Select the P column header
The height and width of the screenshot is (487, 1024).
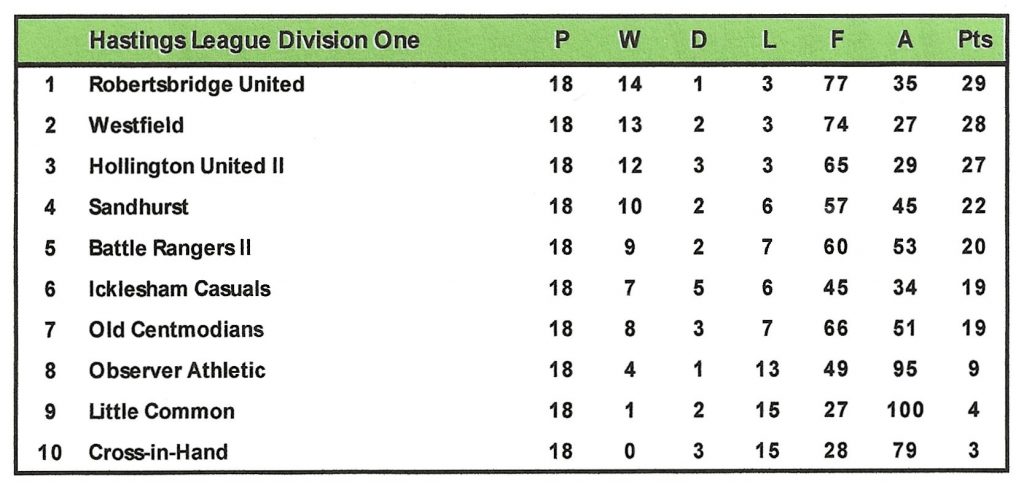[562, 41]
